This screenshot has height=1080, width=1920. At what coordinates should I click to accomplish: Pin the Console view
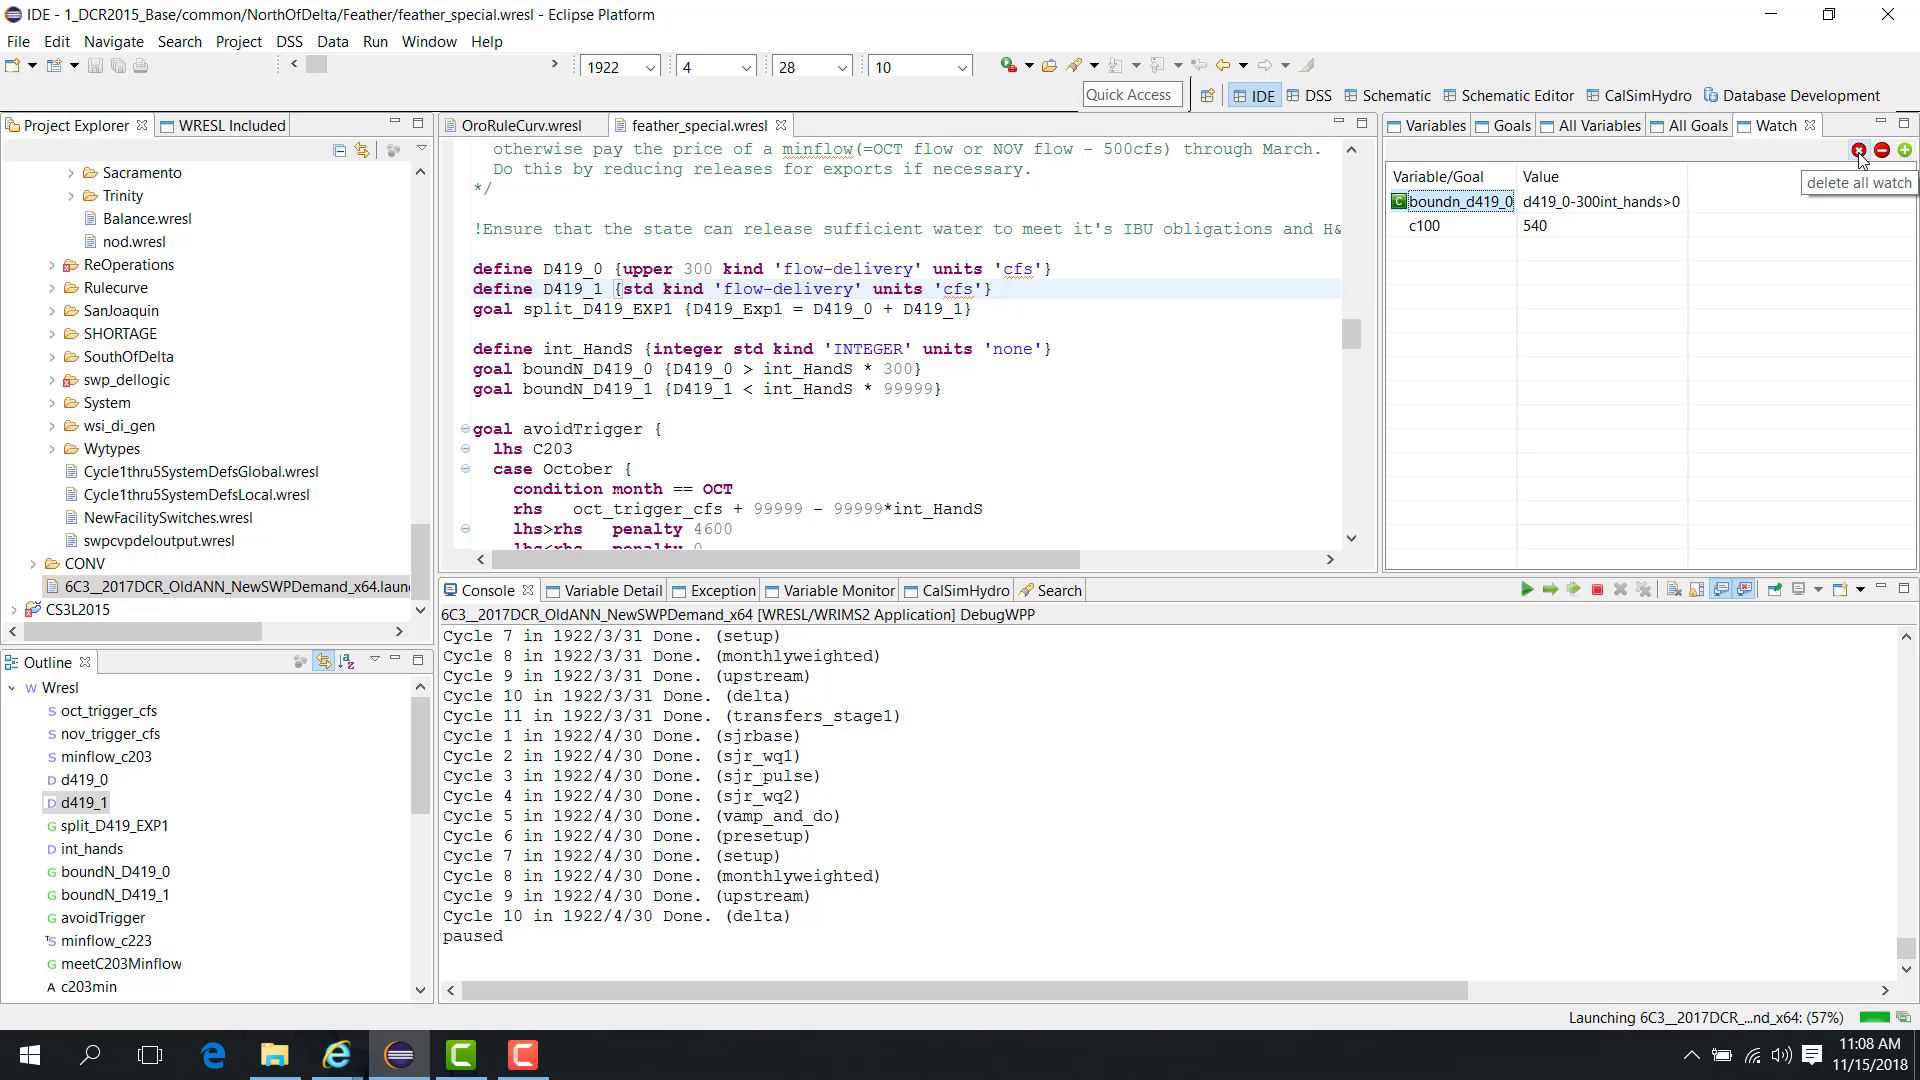coord(1775,589)
